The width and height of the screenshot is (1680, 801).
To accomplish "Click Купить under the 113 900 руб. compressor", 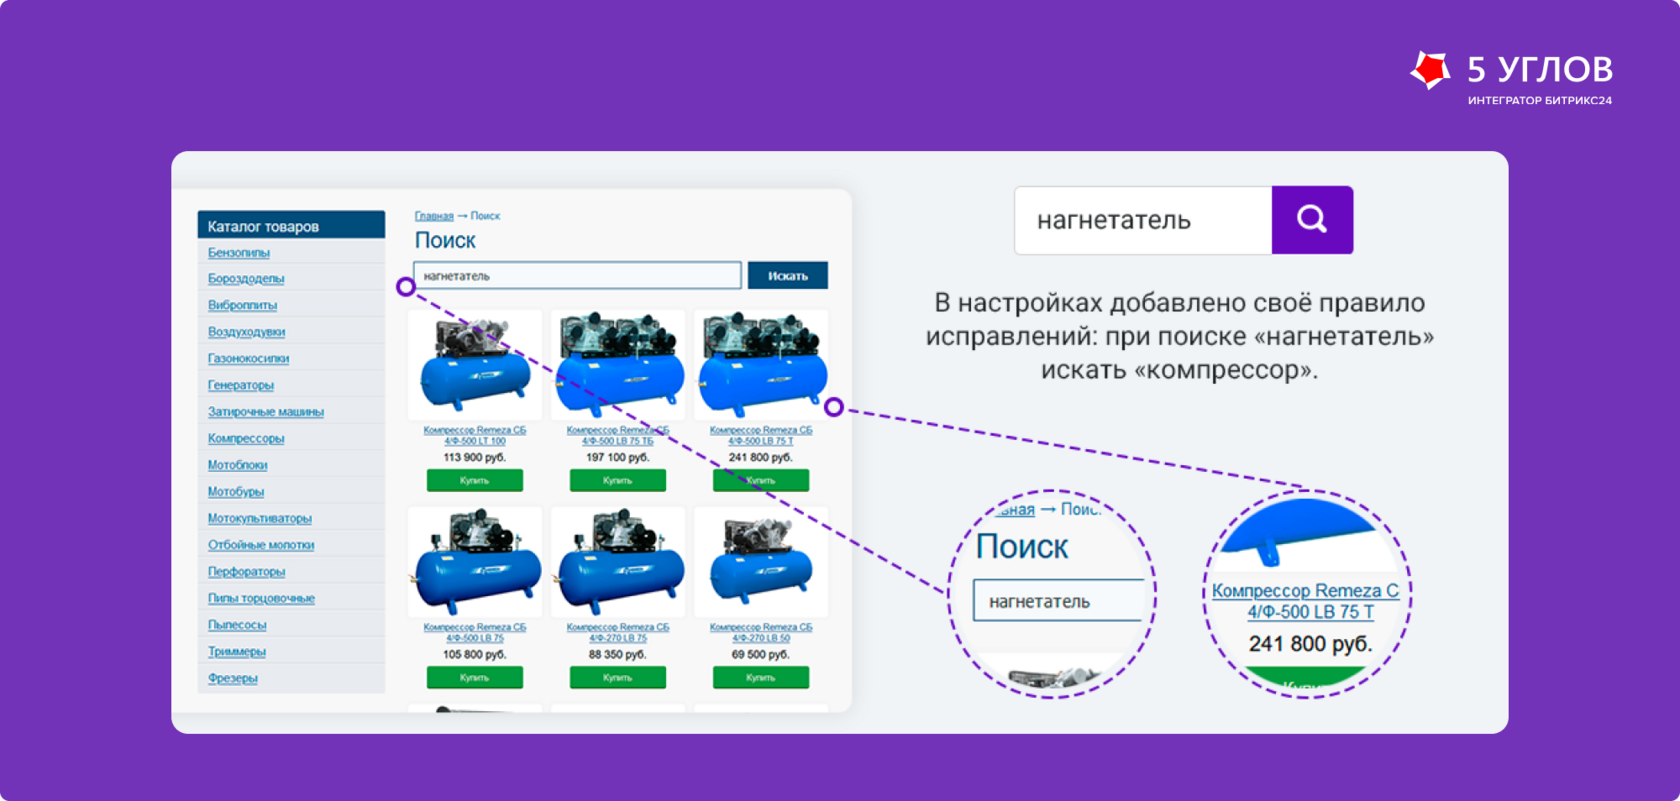I will (475, 481).
